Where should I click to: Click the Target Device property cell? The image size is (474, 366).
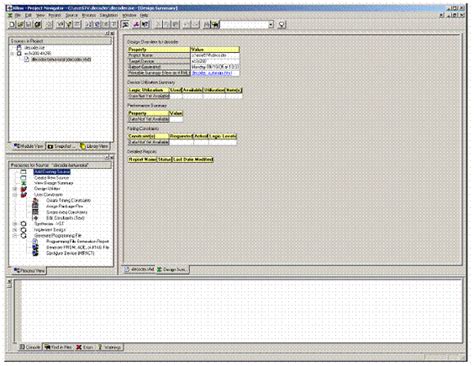pyautogui.click(x=159, y=61)
